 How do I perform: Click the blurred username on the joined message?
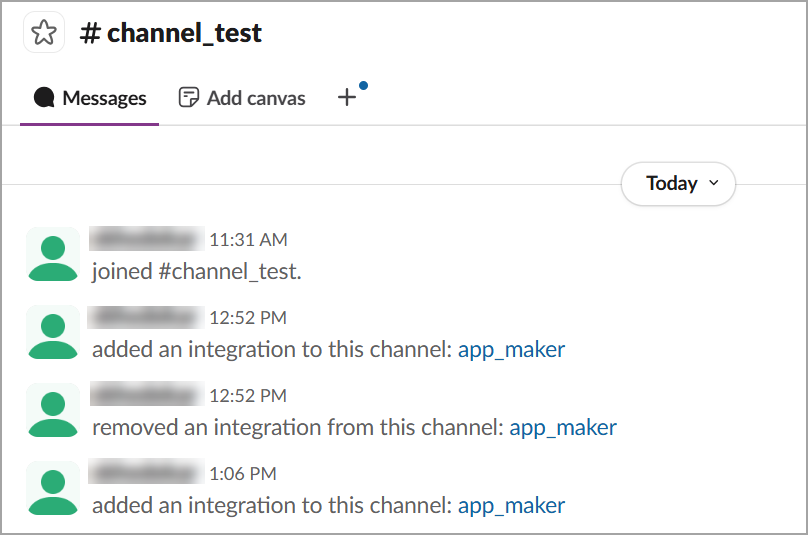click(x=146, y=239)
